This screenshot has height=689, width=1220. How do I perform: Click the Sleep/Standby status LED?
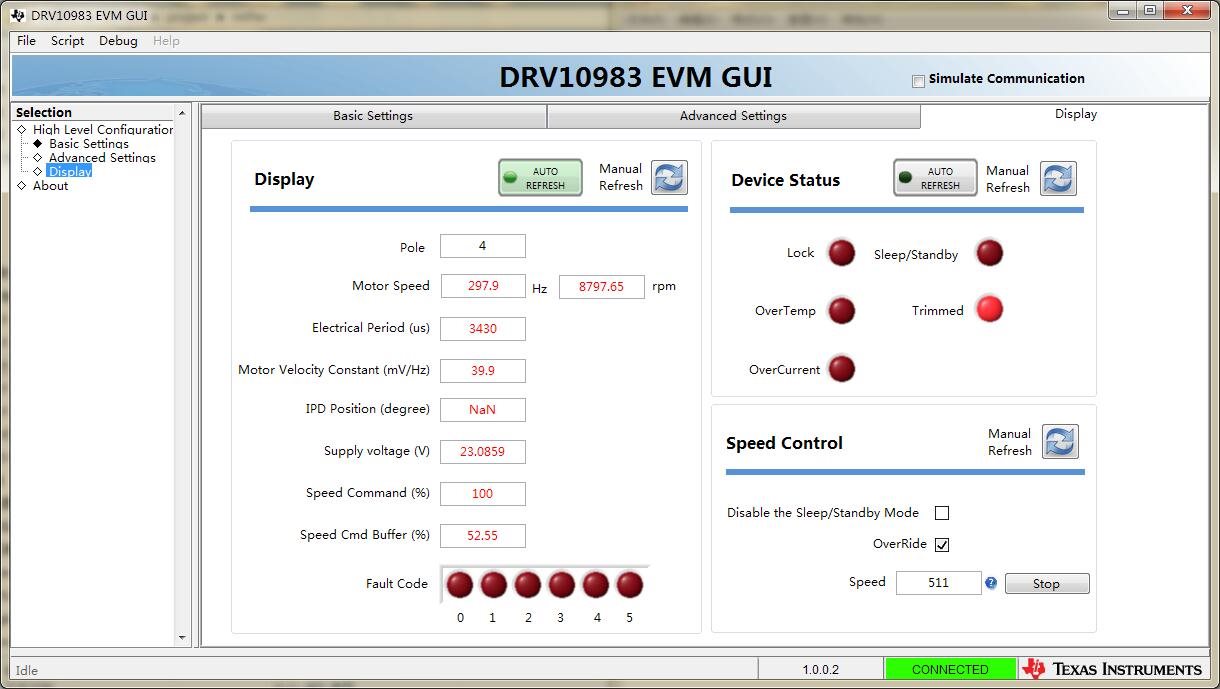(x=989, y=253)
